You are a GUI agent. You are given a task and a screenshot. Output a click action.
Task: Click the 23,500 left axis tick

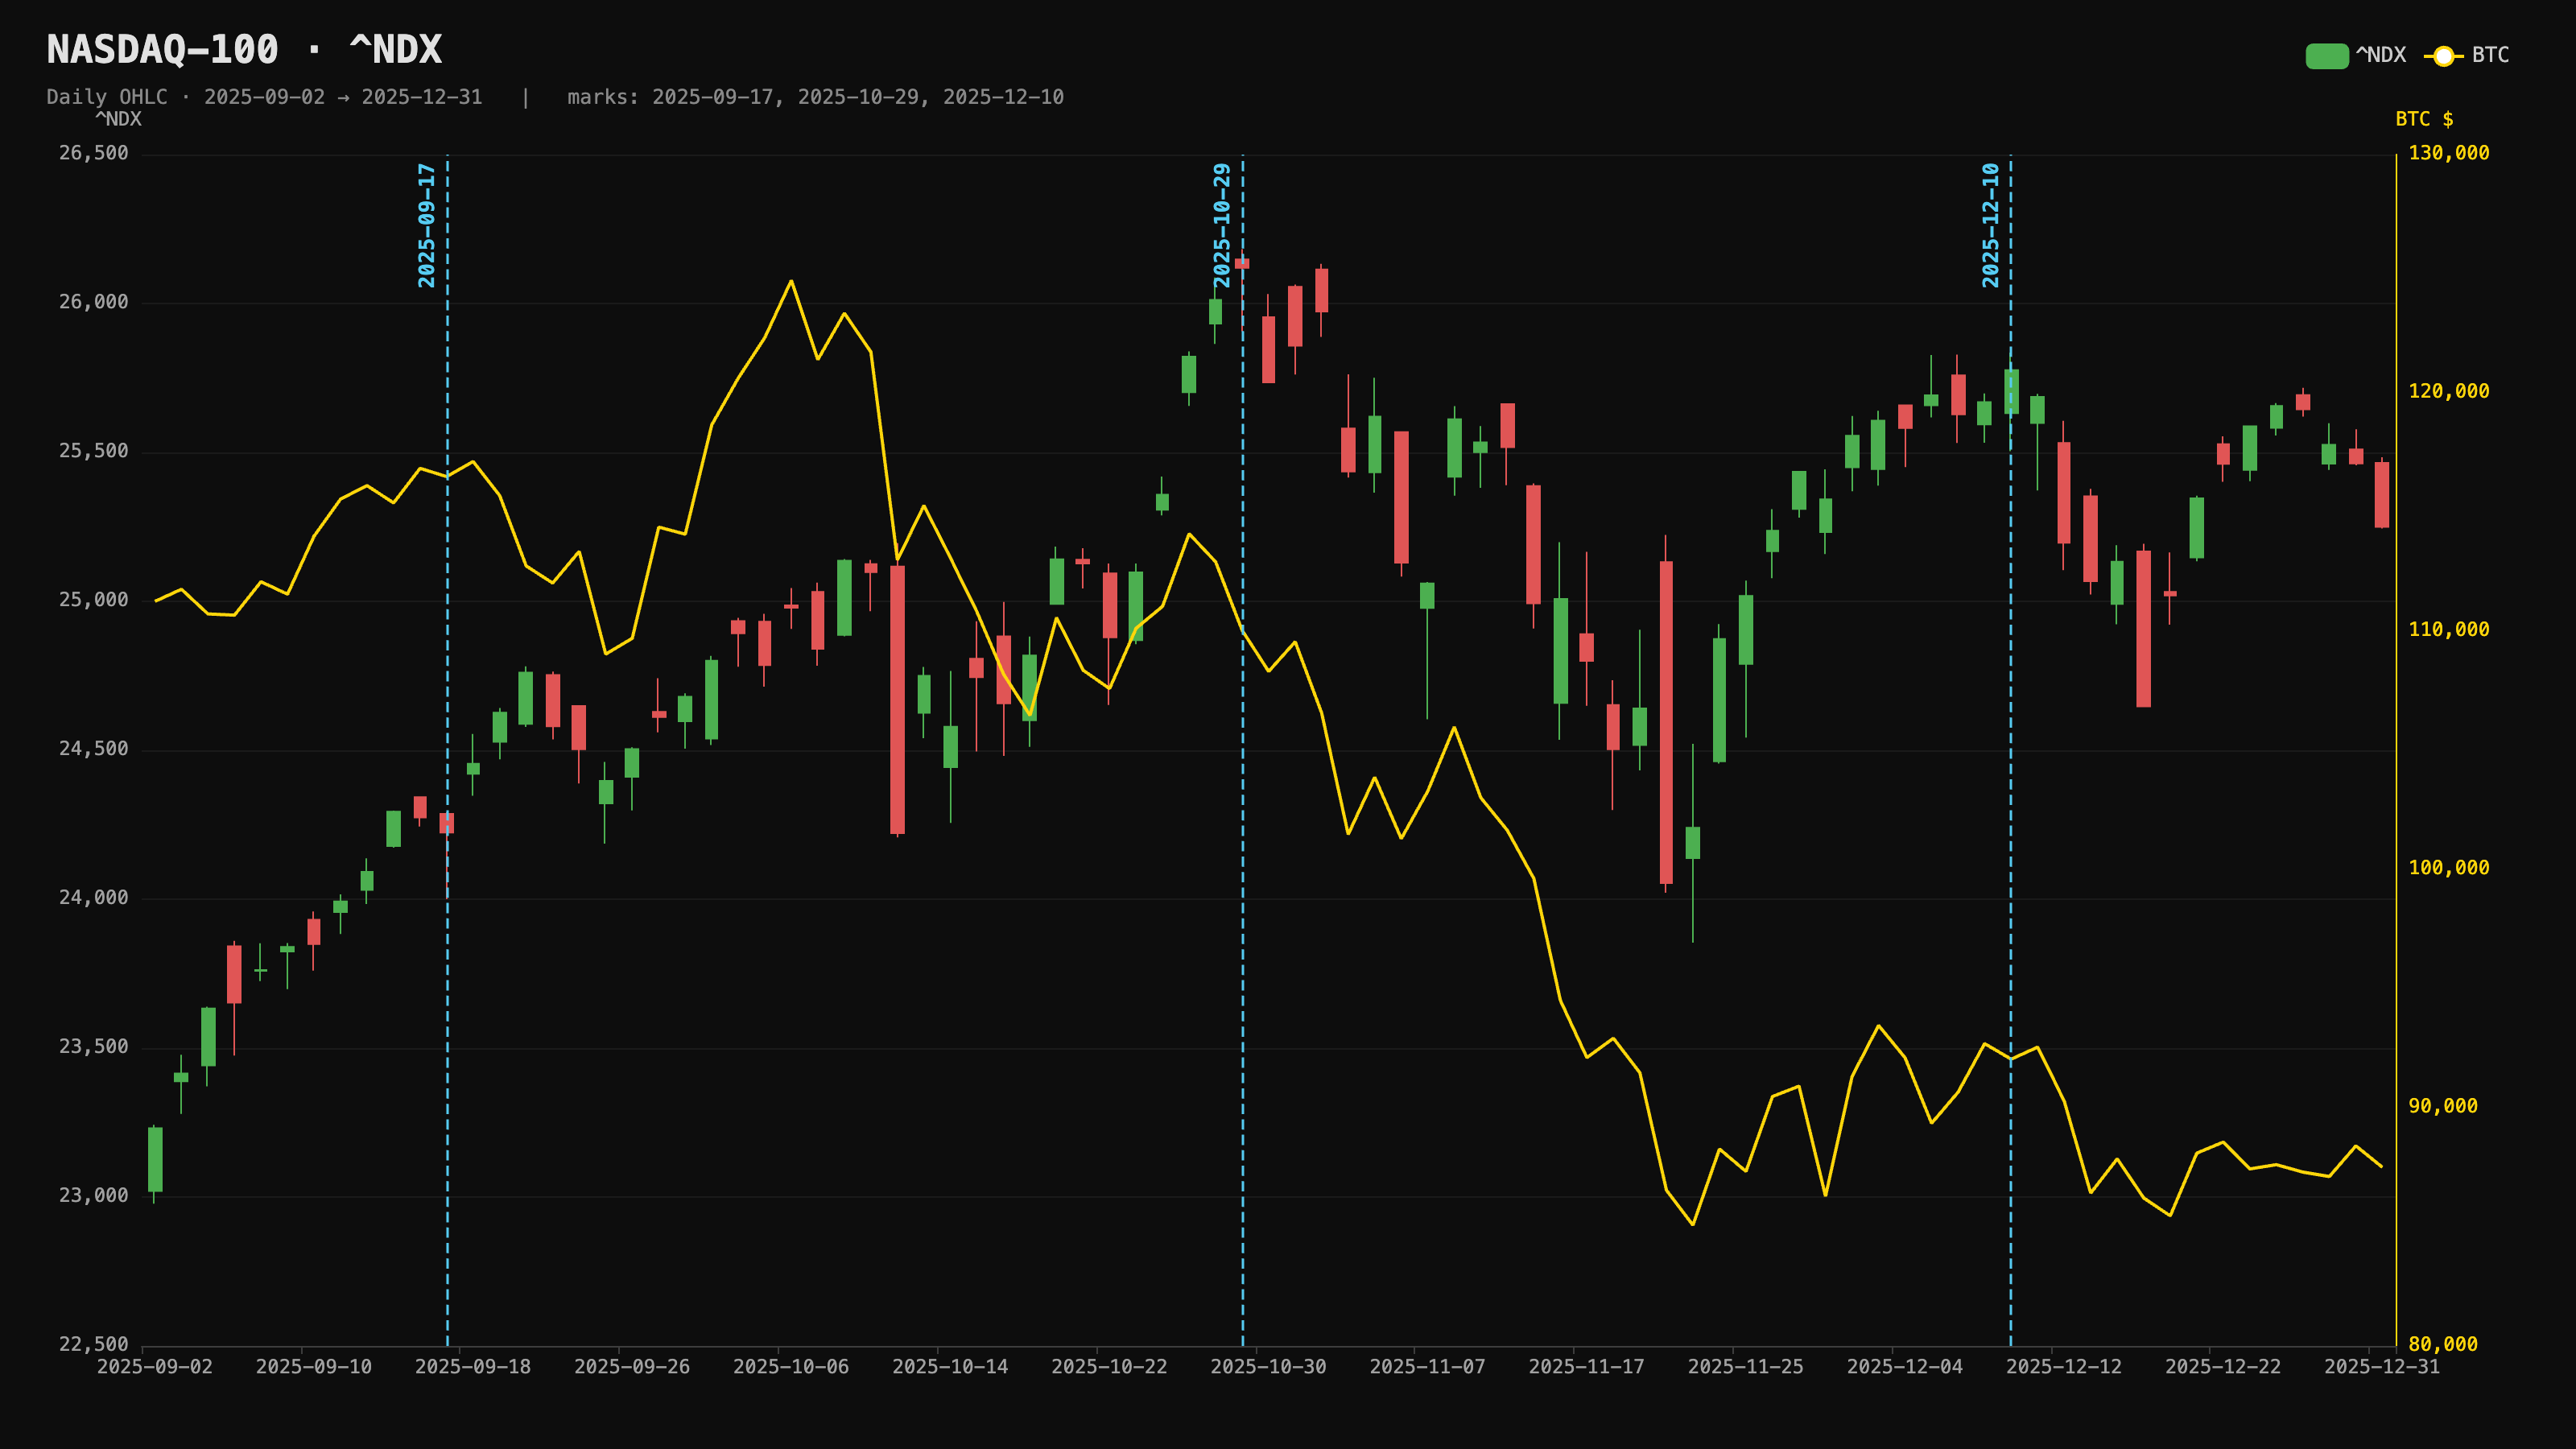[x=94, y=1047]
